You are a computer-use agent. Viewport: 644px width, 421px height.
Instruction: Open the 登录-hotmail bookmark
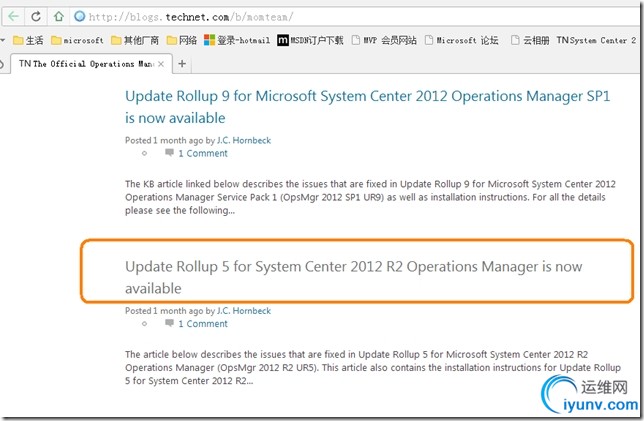click(237, 40)
